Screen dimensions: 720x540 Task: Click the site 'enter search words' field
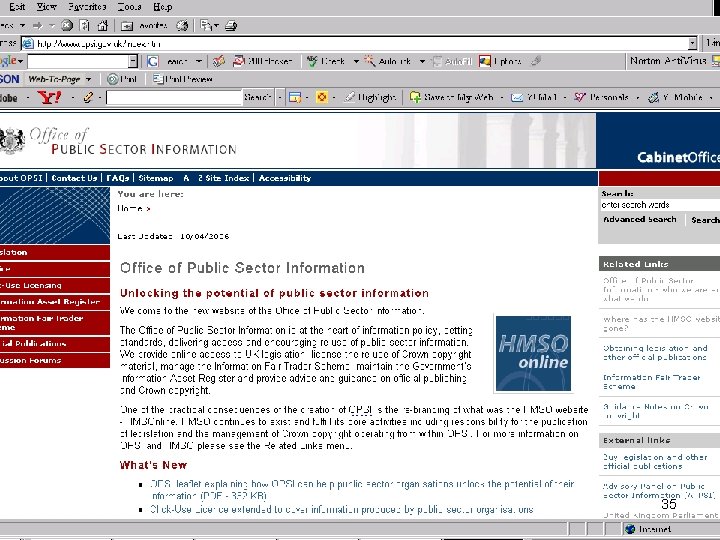tap(660, 205)
